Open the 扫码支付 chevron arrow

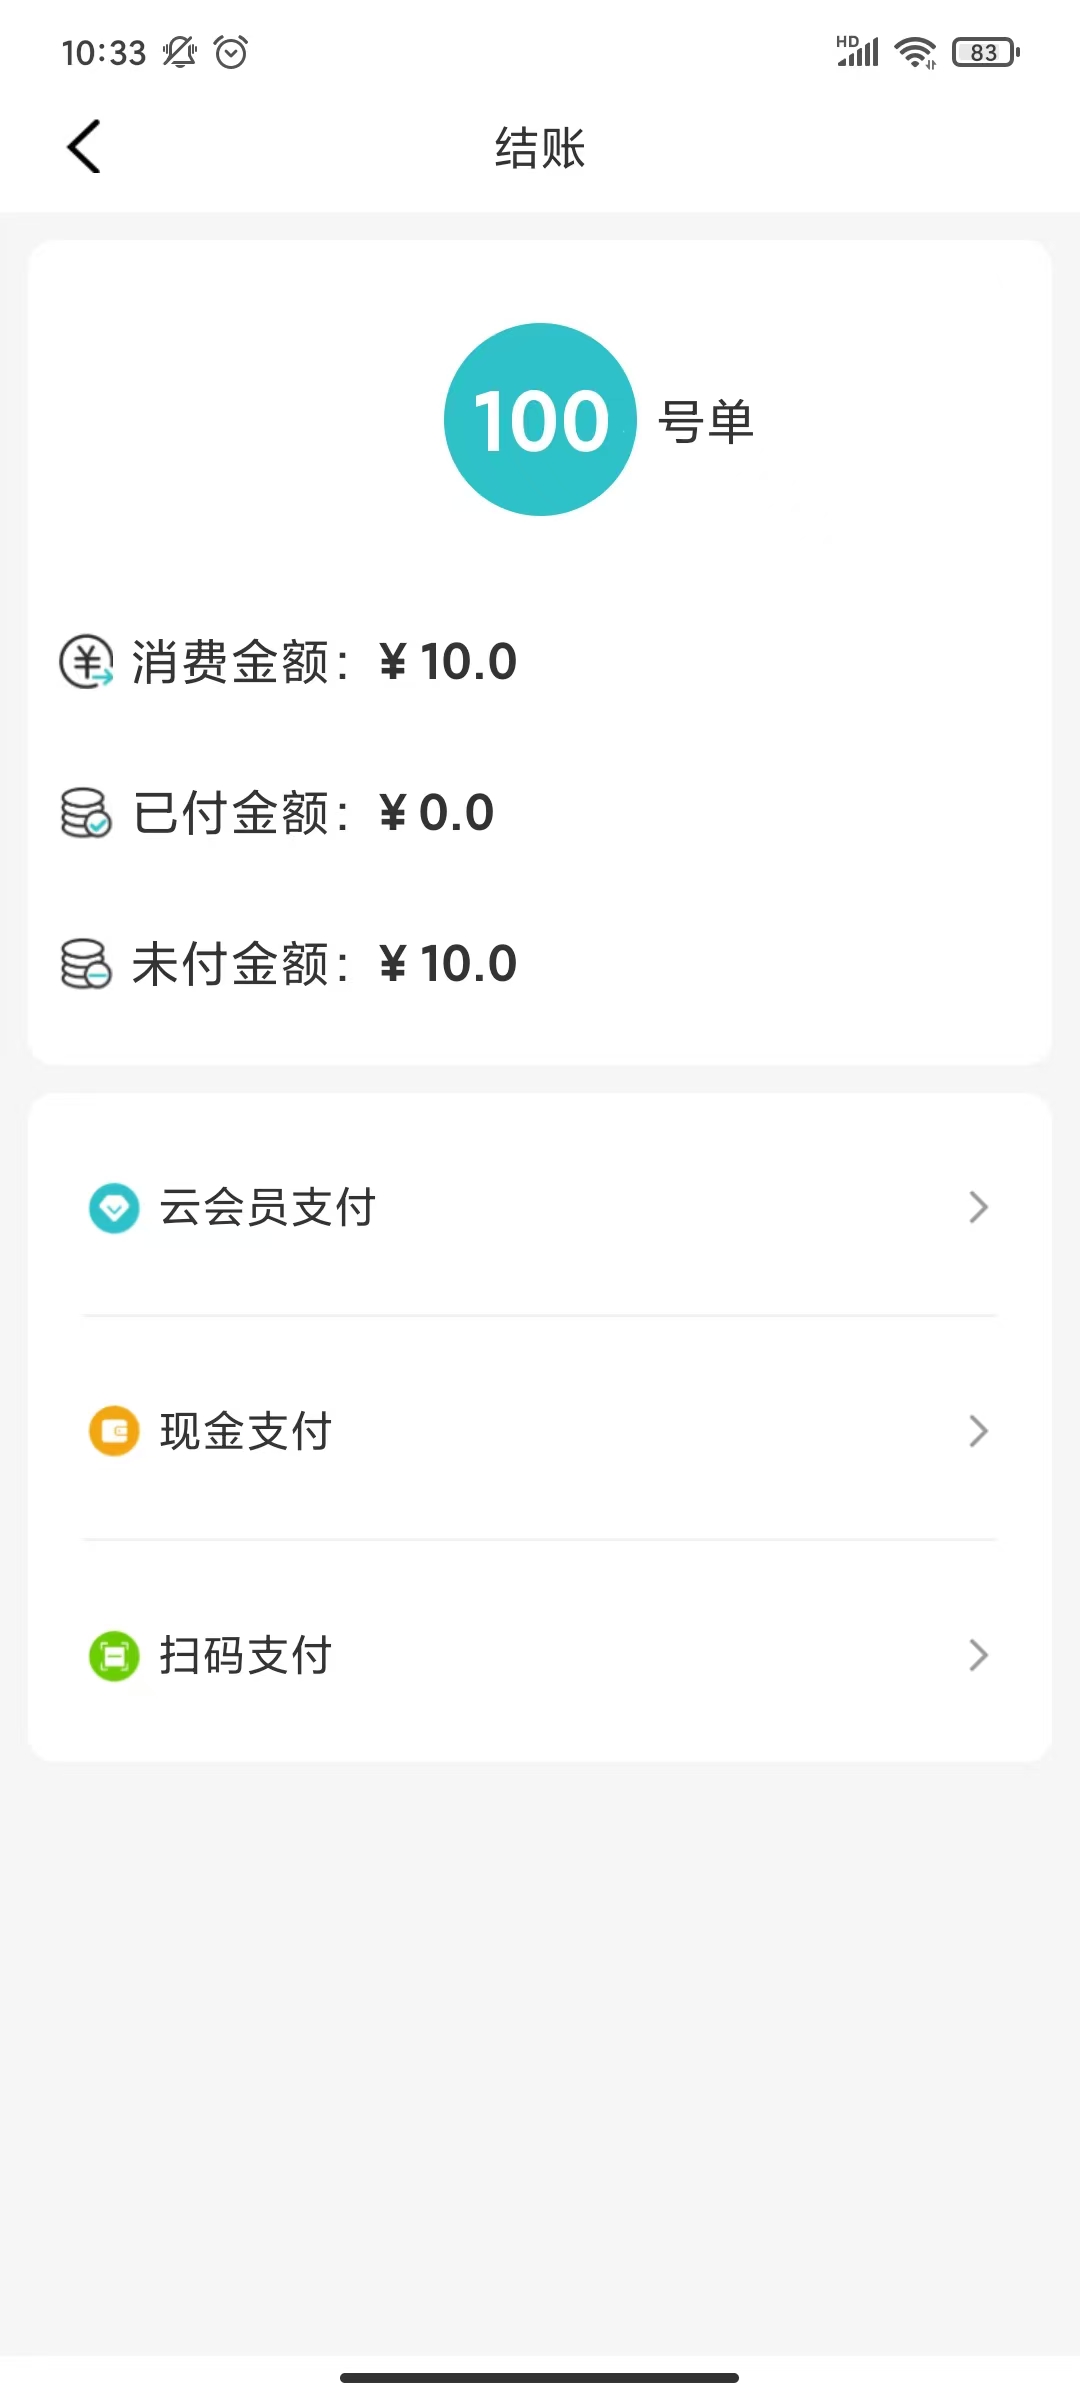[x=978, y=1656]
